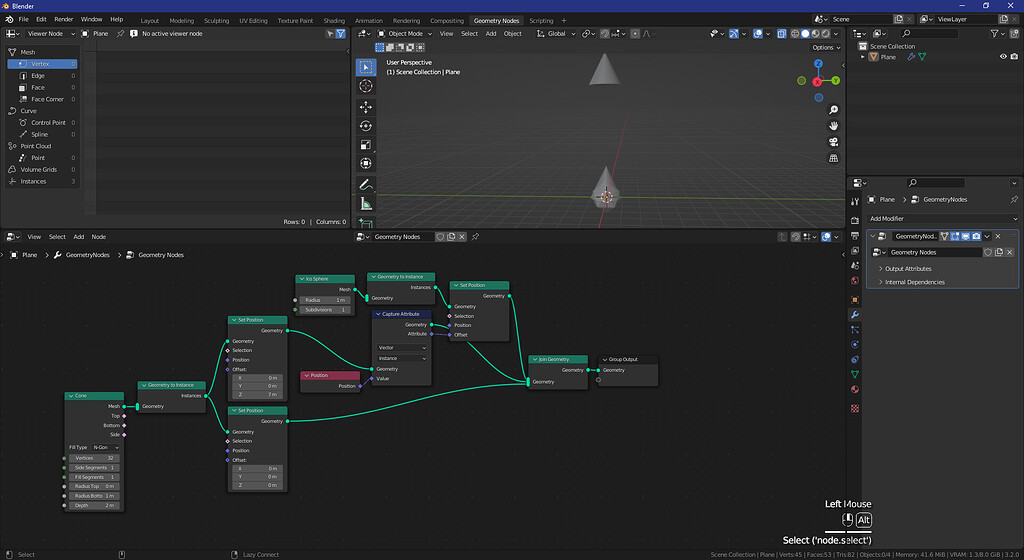
Task: Open the World properties tab
Action: click(x=855, y=281)
